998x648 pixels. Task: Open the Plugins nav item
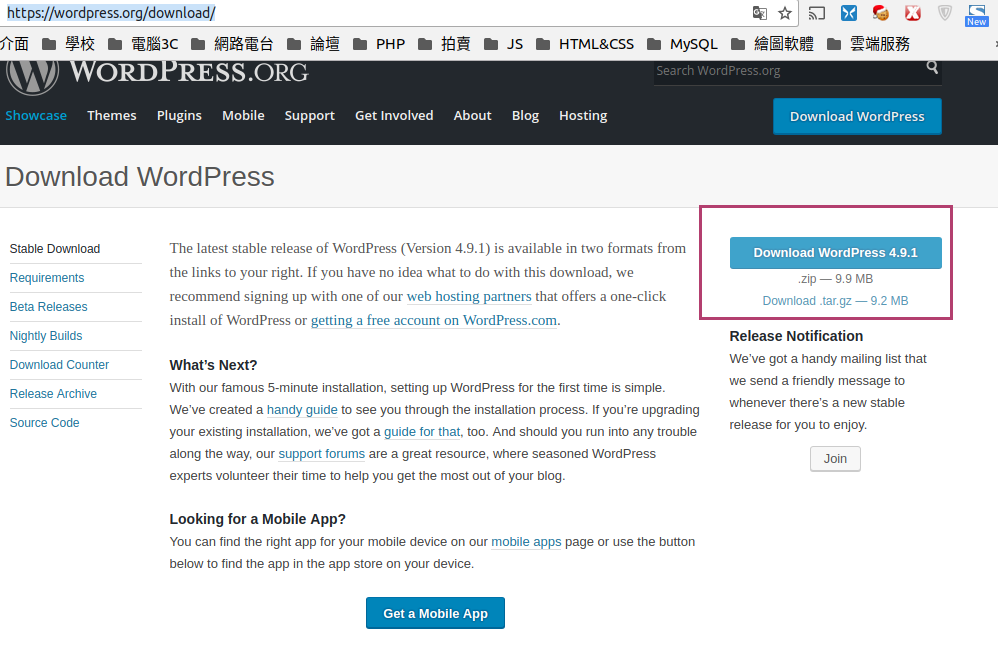(179, 116)
